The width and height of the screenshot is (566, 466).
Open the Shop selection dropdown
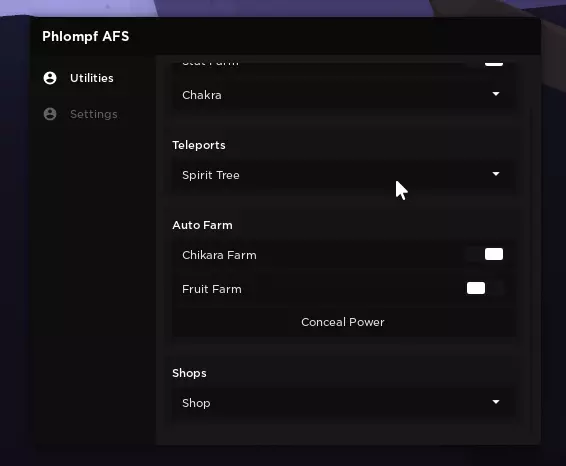click(343, 402)
